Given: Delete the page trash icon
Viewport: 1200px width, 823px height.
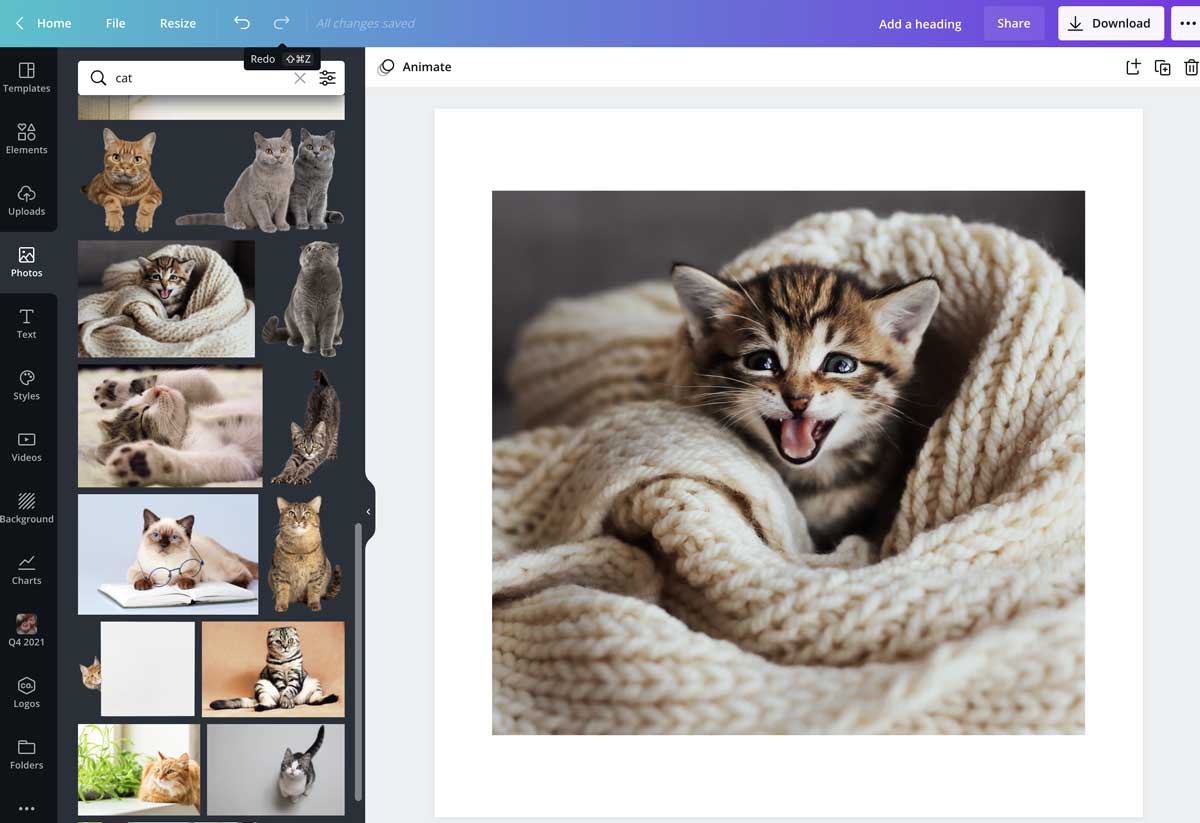Looking at the screenshot, I should coord(1191,67).
